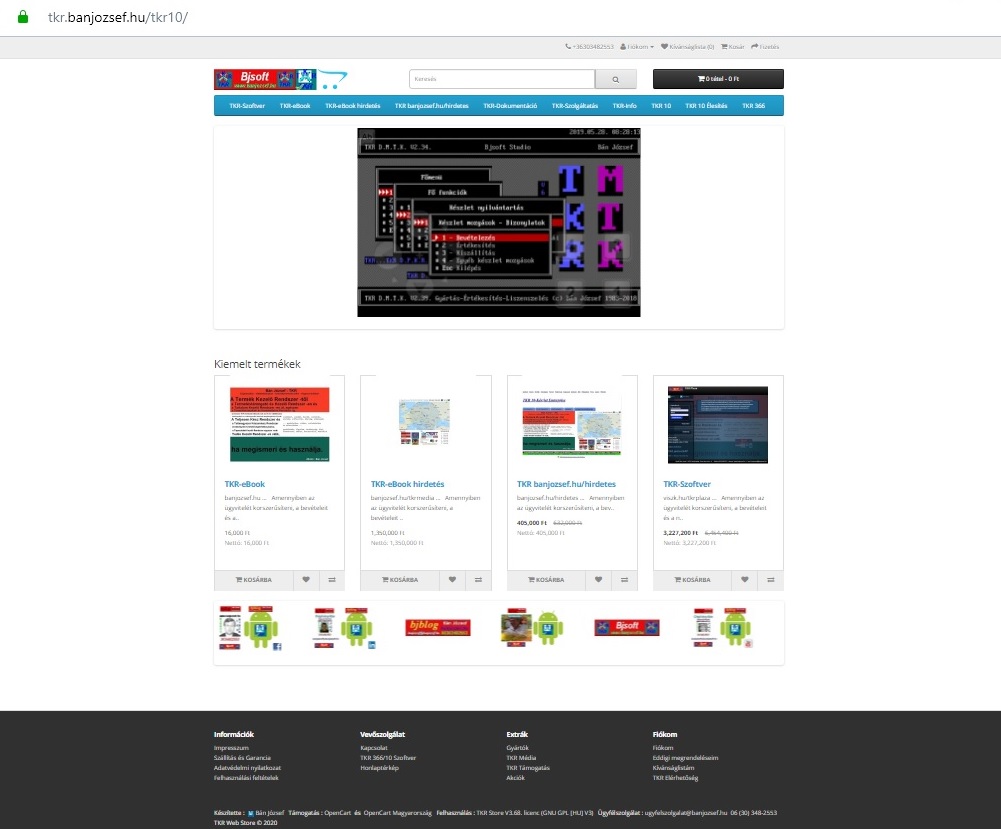
Task: Open the Android banner with Facebook badge
Action: (250, 628)
